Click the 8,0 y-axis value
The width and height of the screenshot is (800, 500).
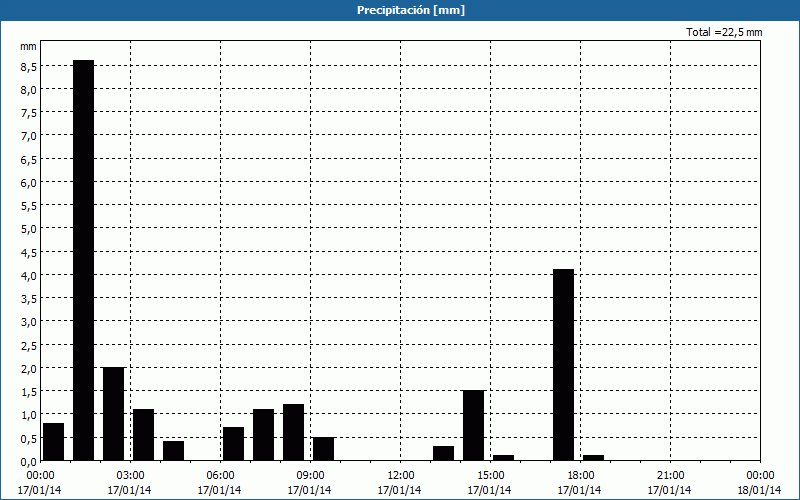pos(28,89)
